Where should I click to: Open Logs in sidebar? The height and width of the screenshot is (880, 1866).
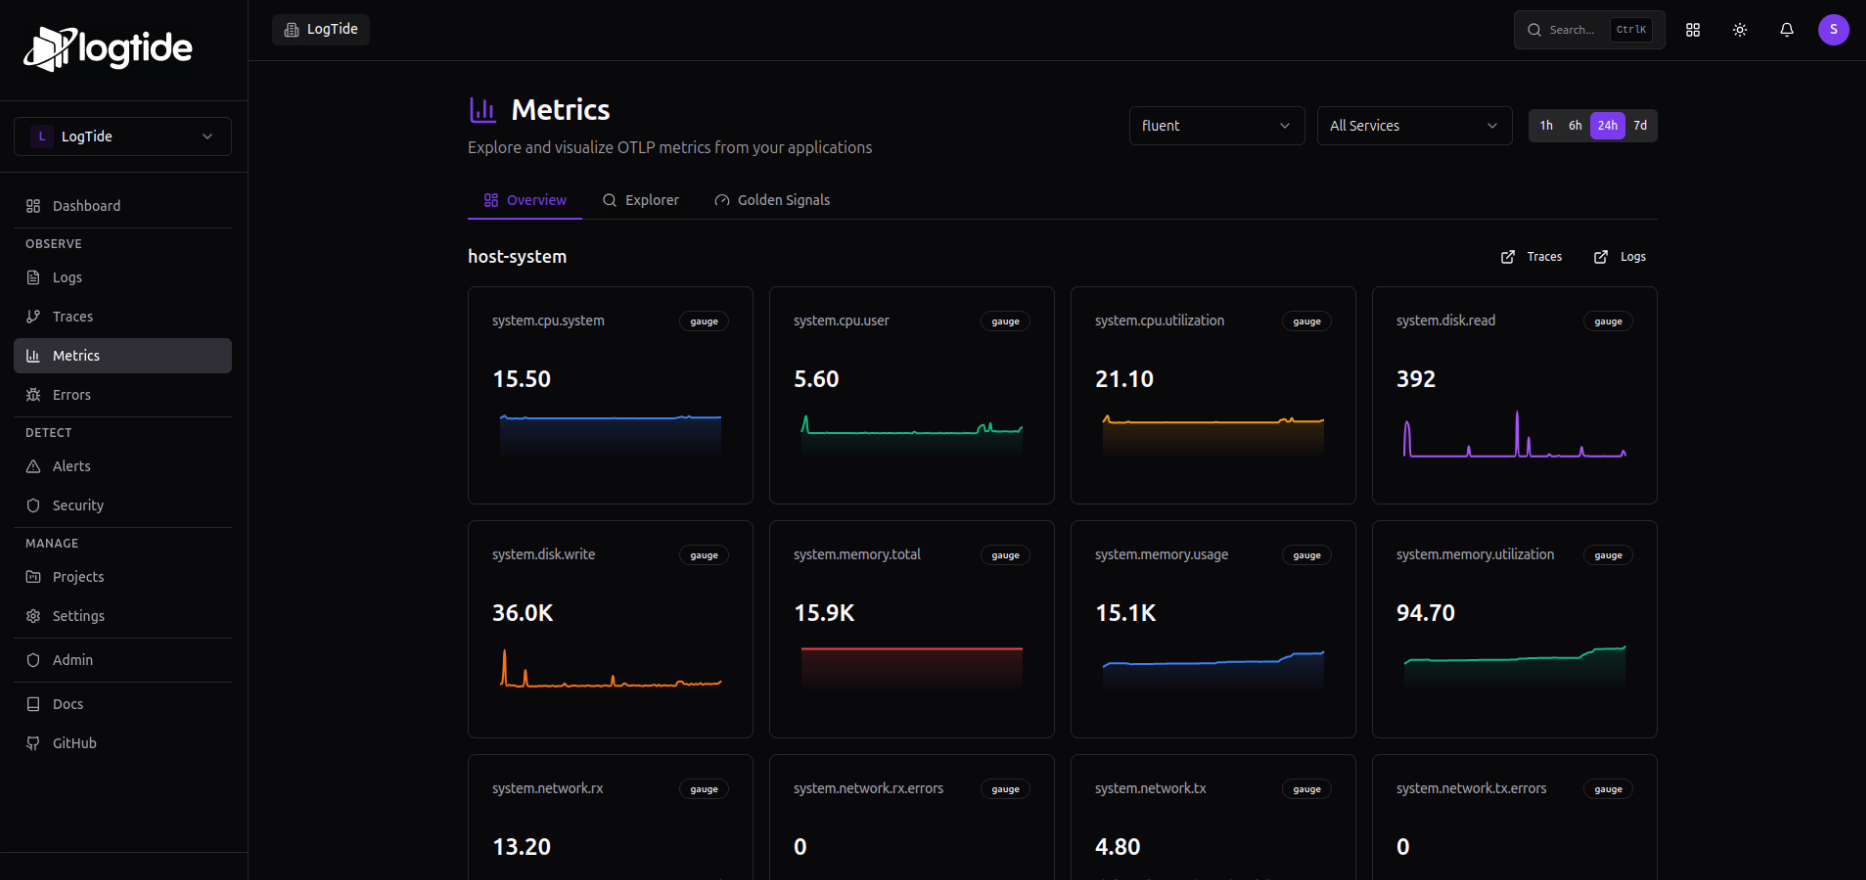click(x=123, y=277)
